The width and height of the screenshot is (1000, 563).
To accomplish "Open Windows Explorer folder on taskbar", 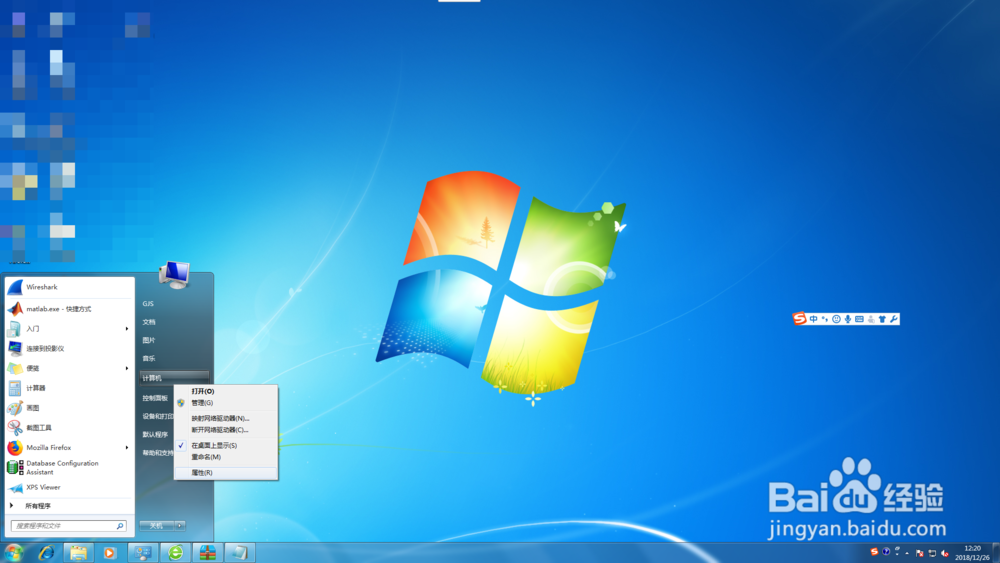I will [x=78, y=553].
